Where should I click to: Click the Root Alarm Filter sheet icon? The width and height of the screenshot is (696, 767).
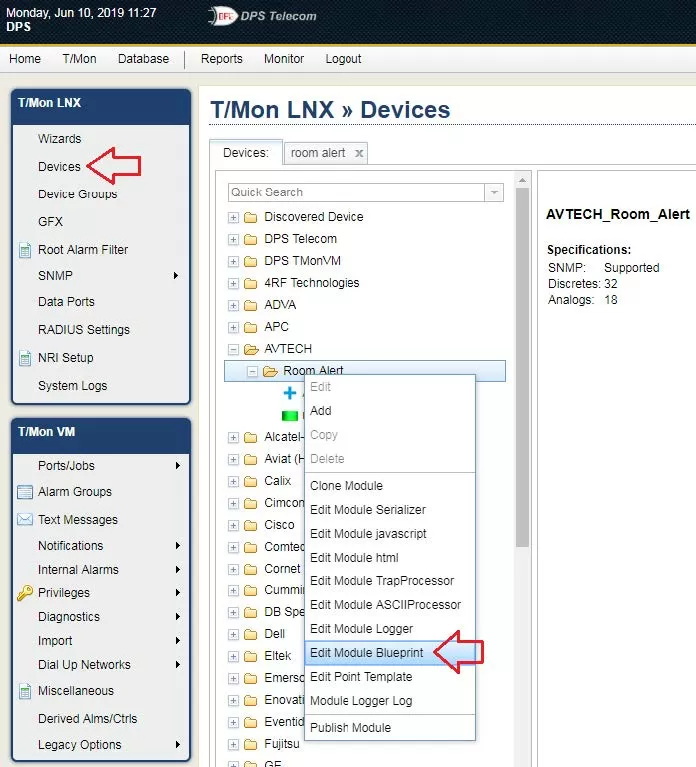[x=25, y=250]
